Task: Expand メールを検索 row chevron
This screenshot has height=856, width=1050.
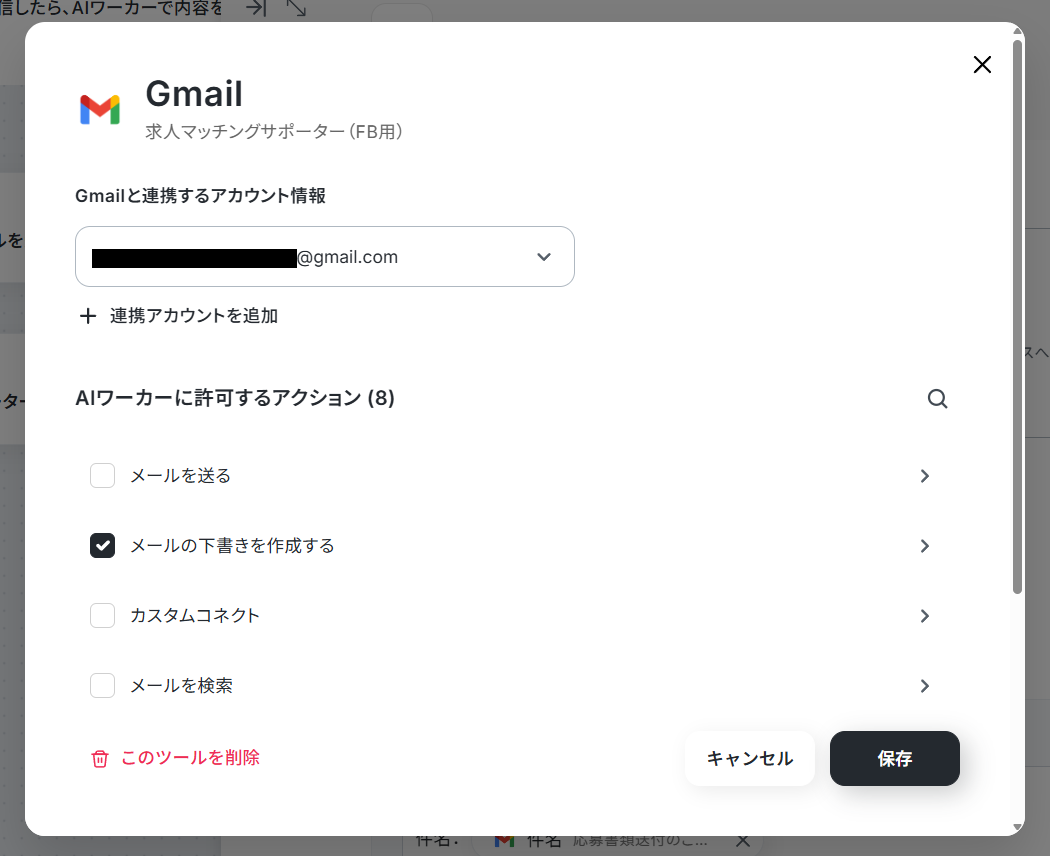Action: (924, 686)
